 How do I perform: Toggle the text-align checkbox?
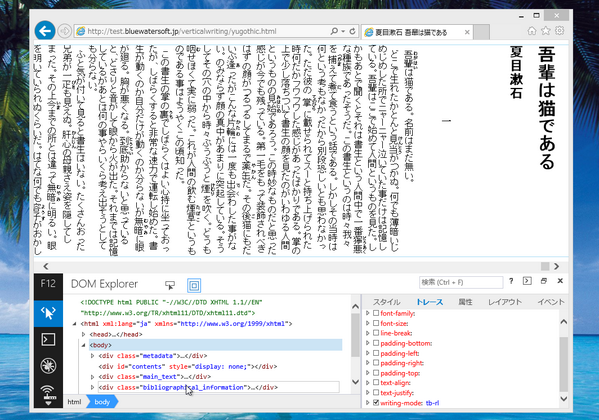(376, 383)
